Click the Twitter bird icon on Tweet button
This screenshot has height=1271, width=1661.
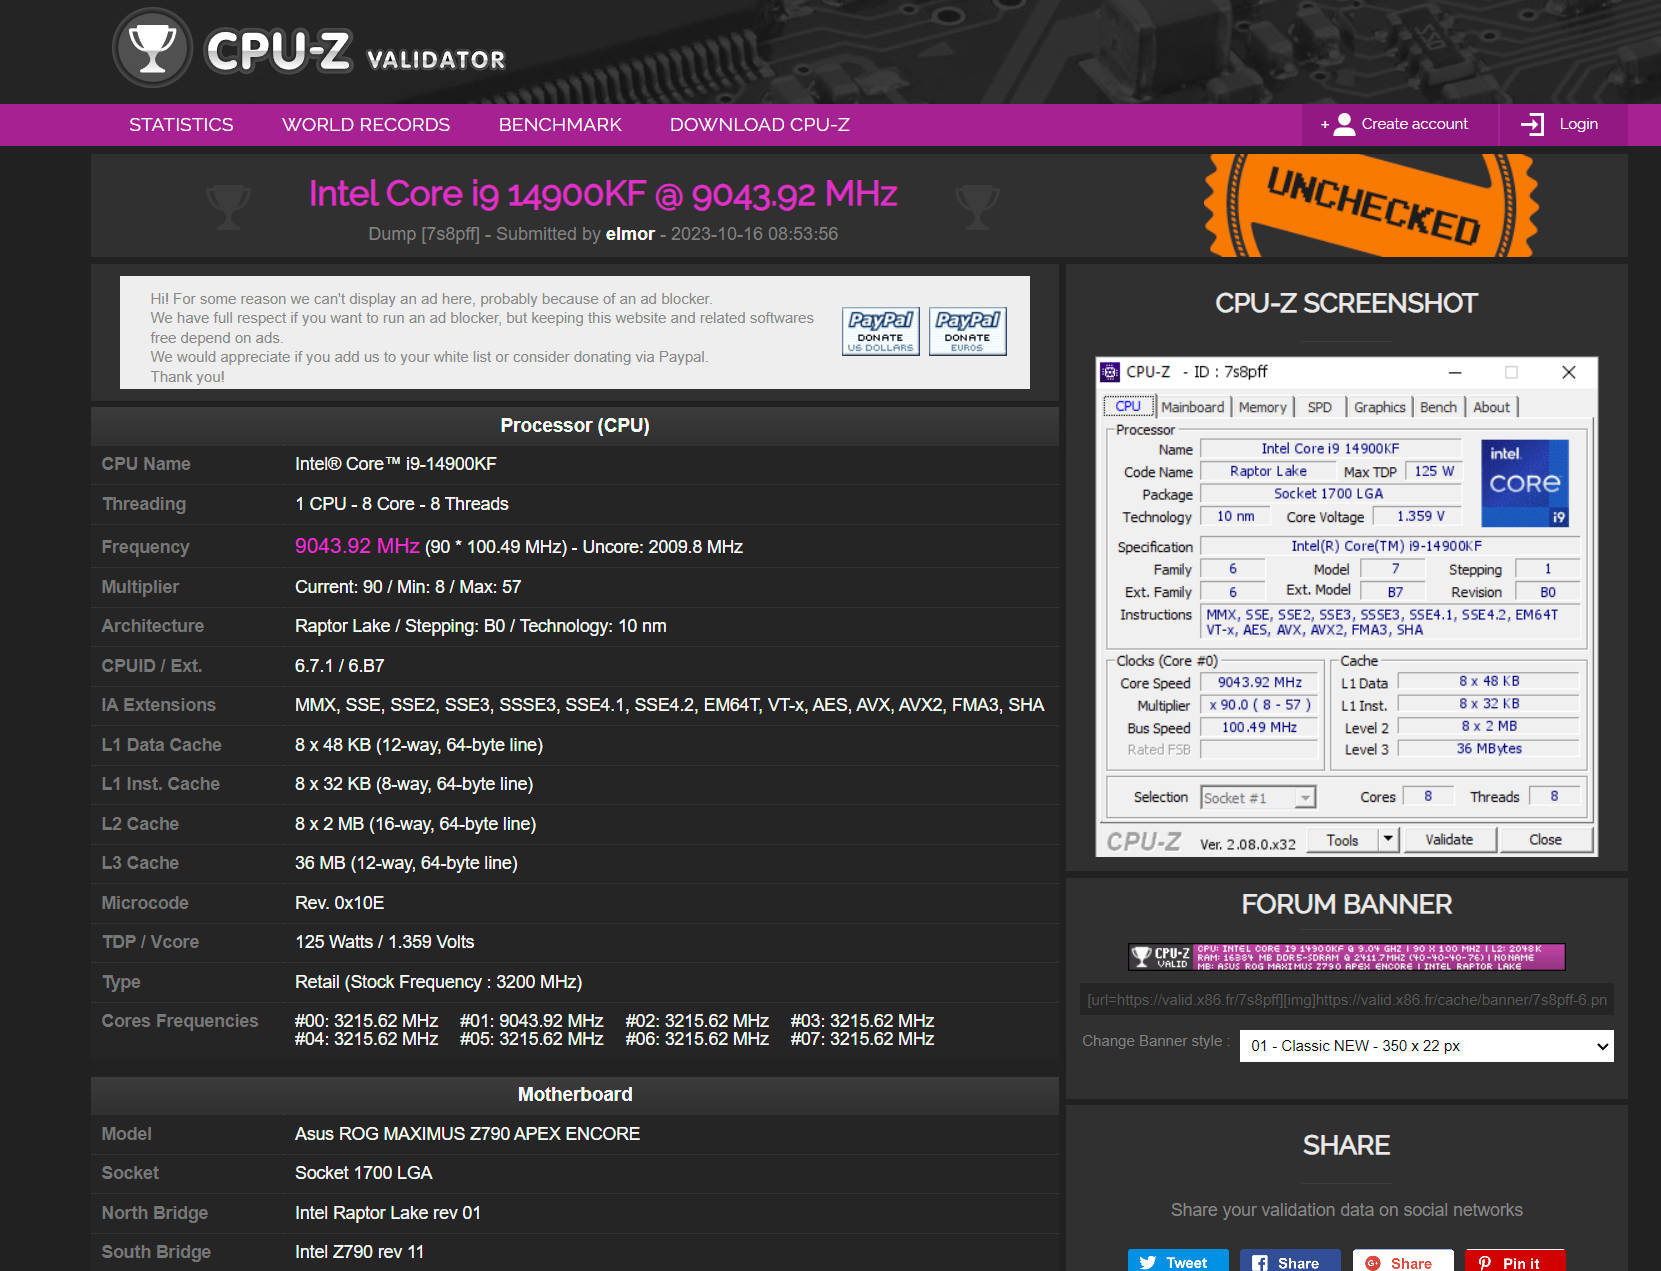pos(1148,1262)
